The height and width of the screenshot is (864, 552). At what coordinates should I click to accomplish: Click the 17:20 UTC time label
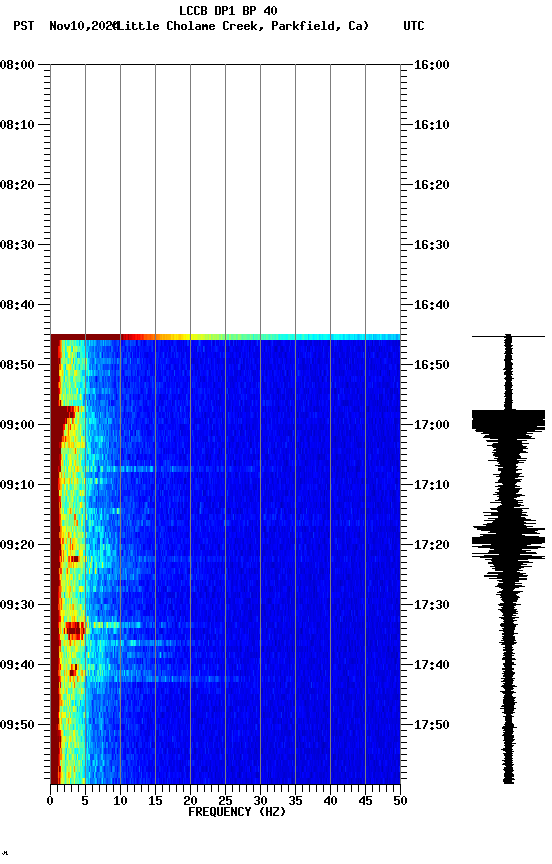click(x=432, y=545)
